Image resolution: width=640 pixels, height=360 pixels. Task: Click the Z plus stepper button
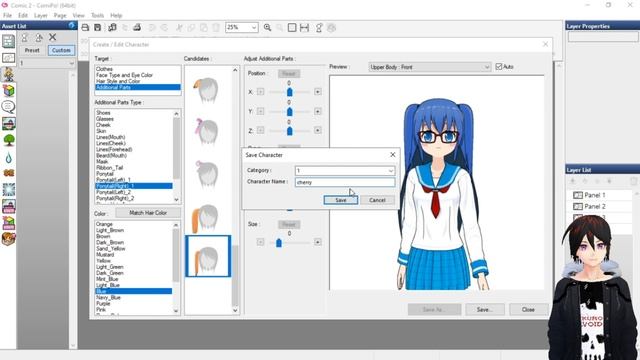(x=318, y=130)
